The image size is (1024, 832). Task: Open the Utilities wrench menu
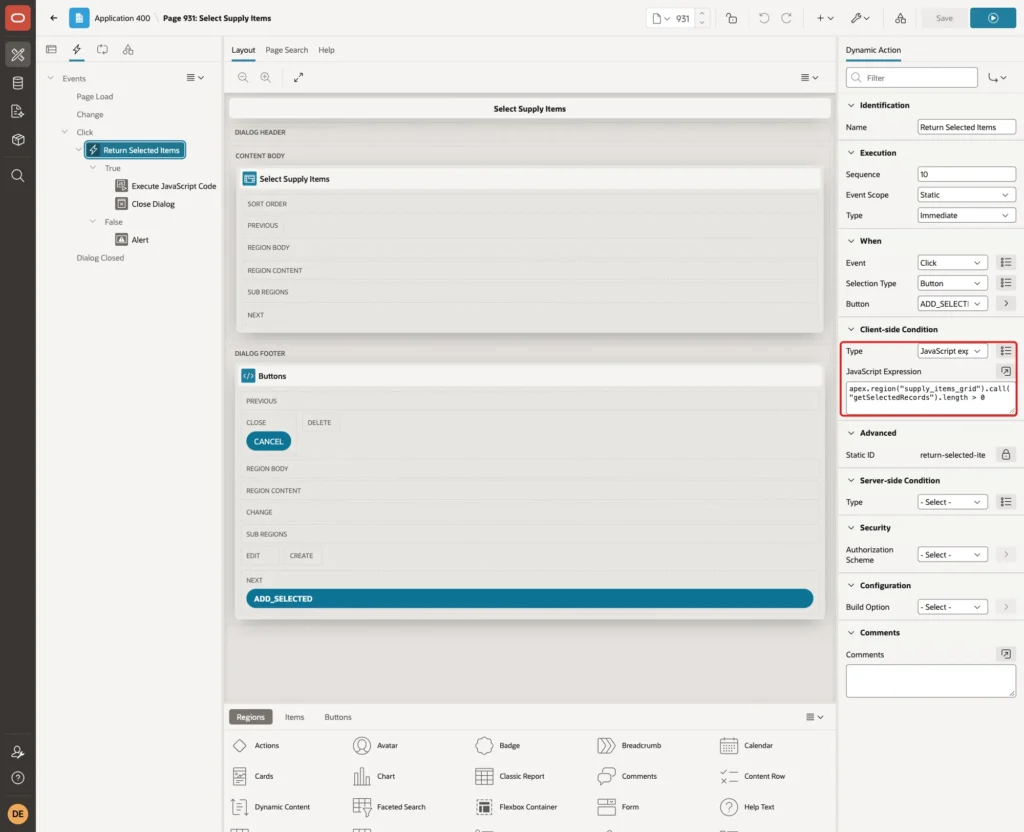click(x=860, y=18)
